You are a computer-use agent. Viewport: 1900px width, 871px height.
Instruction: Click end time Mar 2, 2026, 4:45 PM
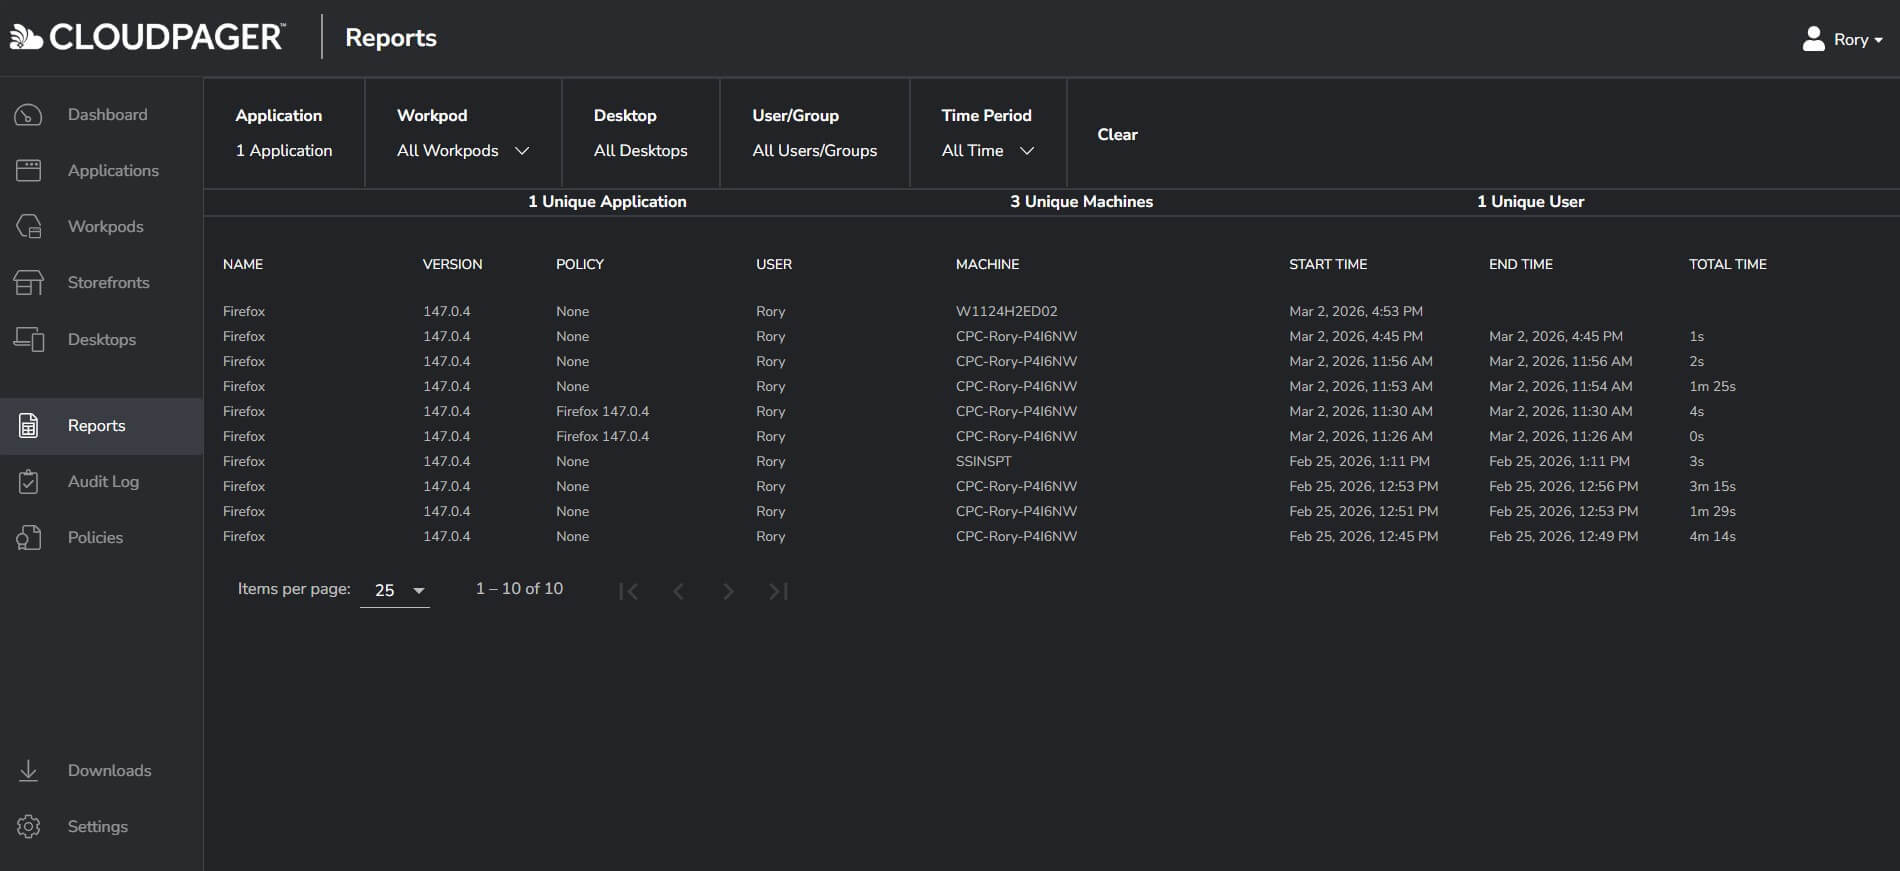click(1556, 337)
